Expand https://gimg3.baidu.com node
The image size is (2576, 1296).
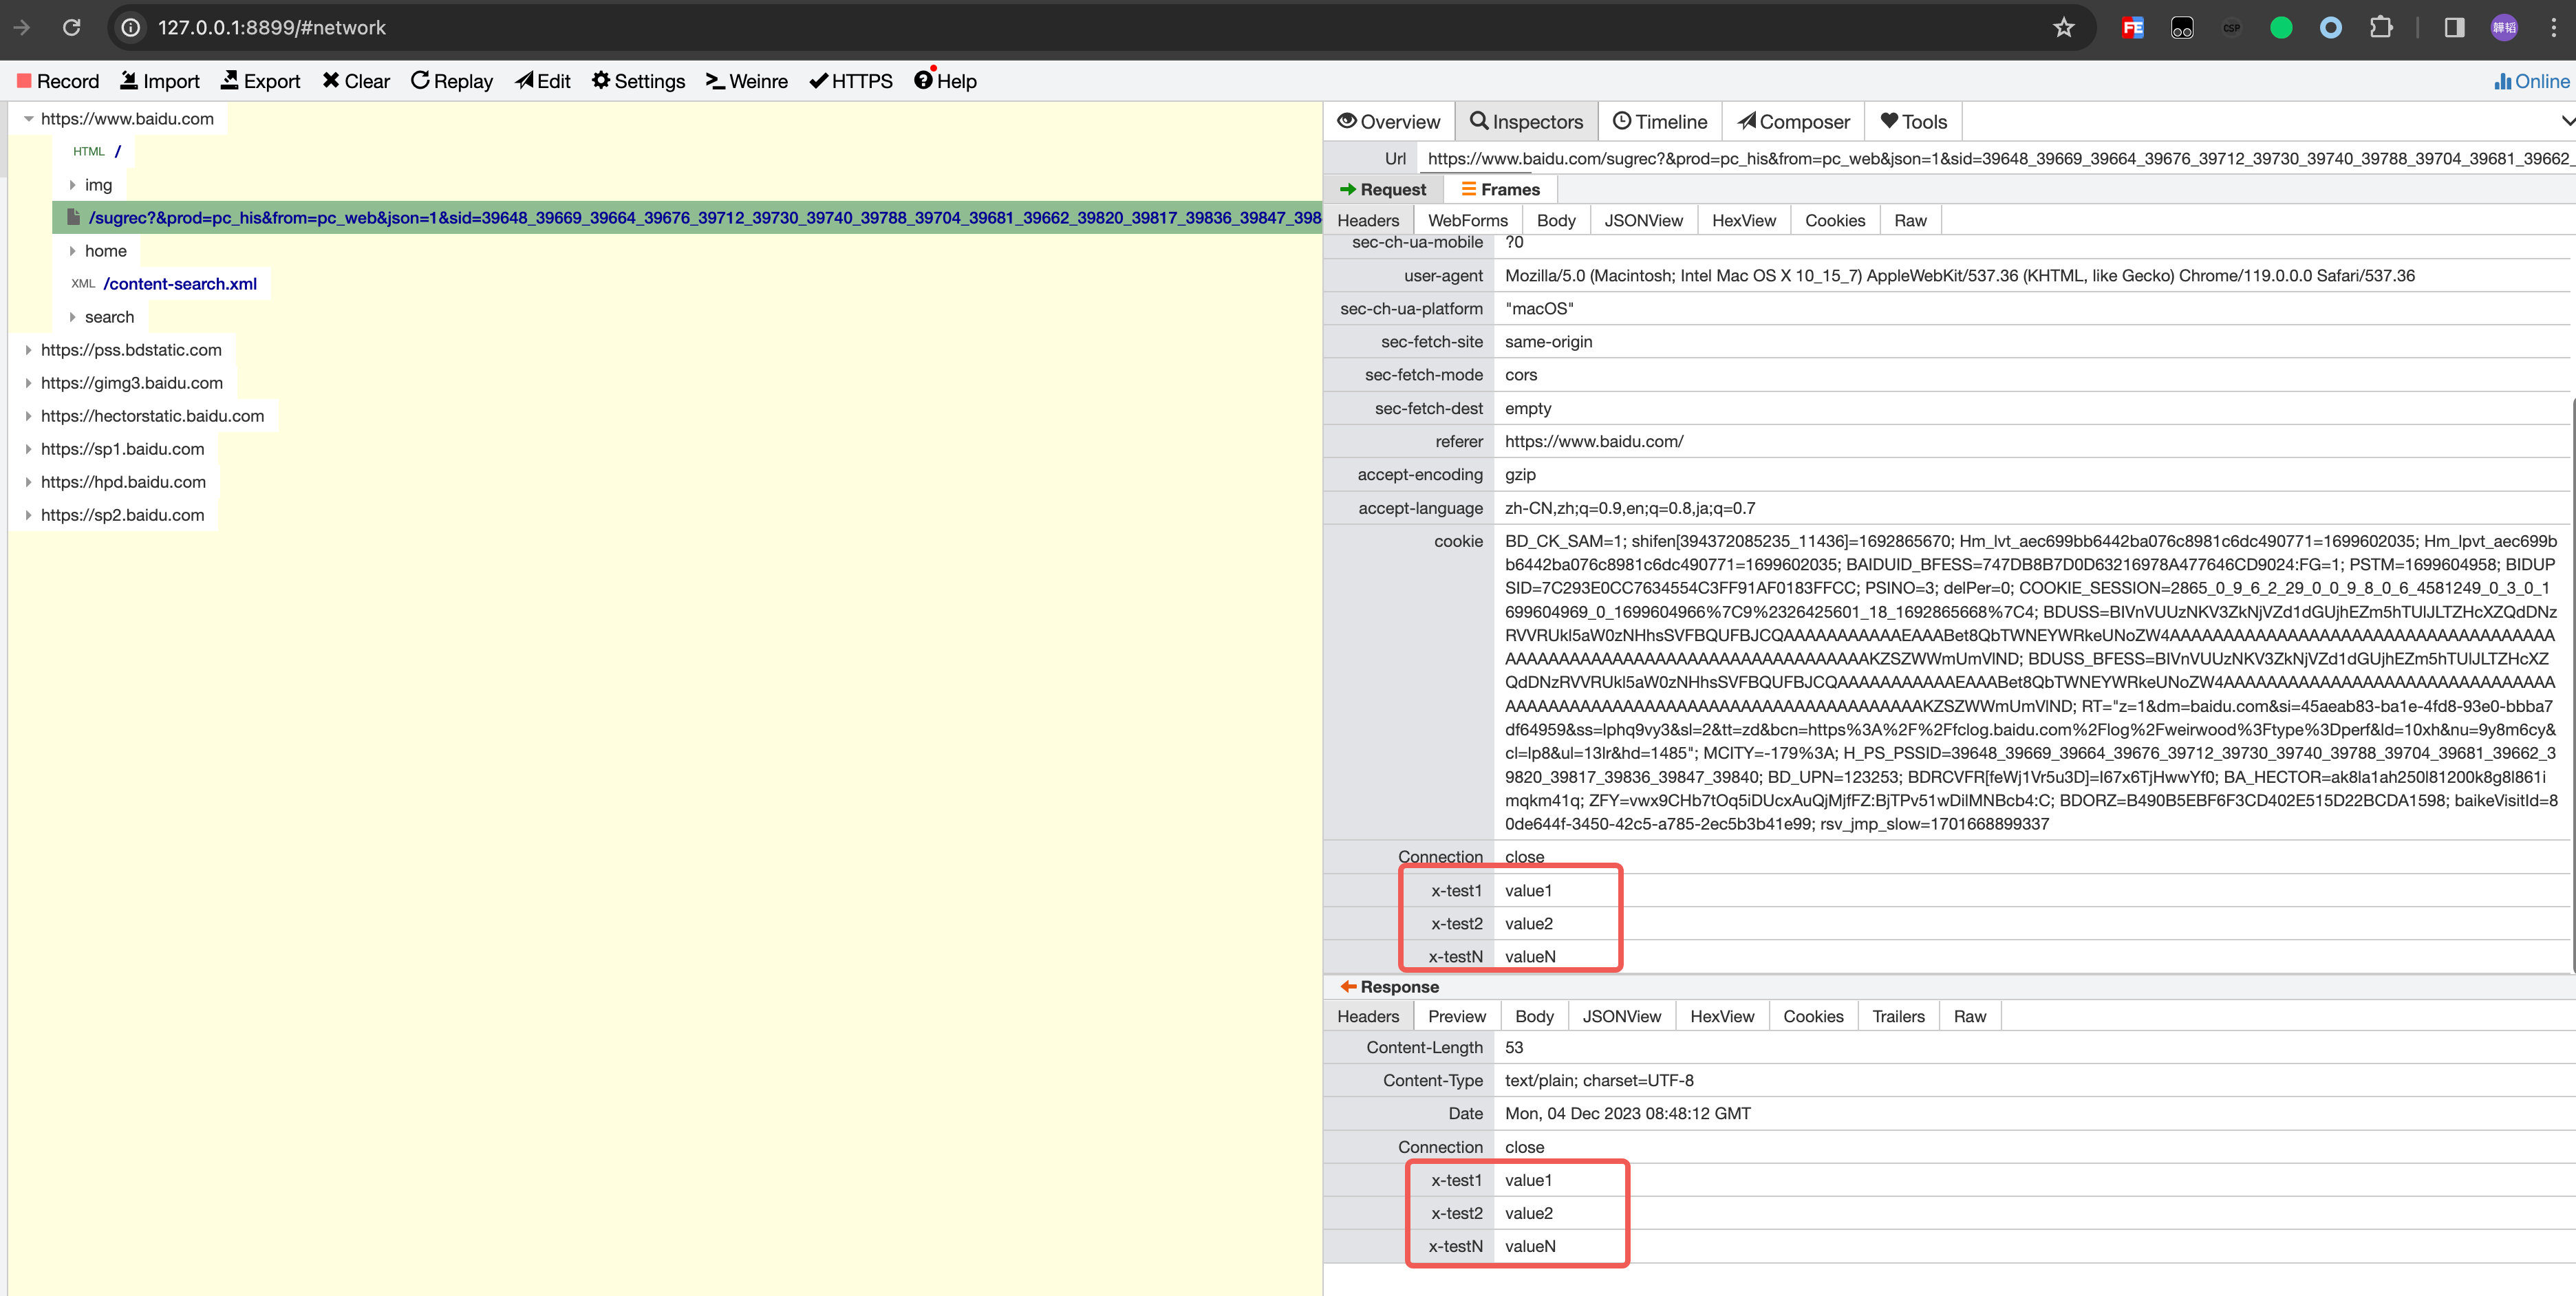(28, 383)
